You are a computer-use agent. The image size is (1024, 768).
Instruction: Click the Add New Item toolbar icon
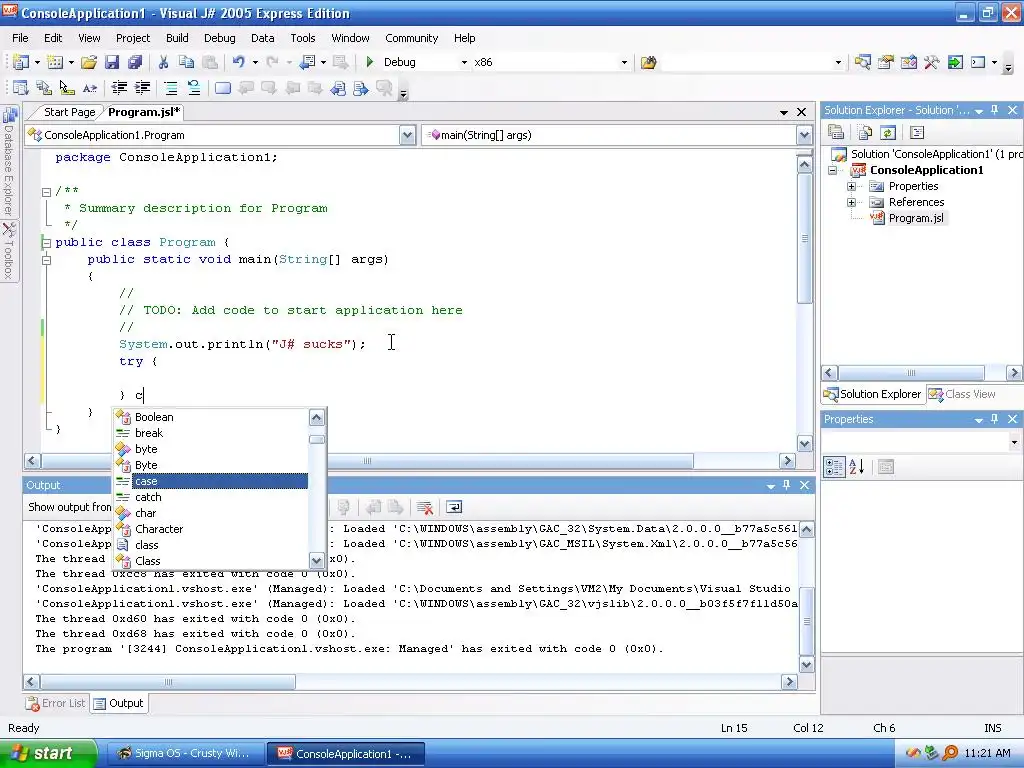55,62
